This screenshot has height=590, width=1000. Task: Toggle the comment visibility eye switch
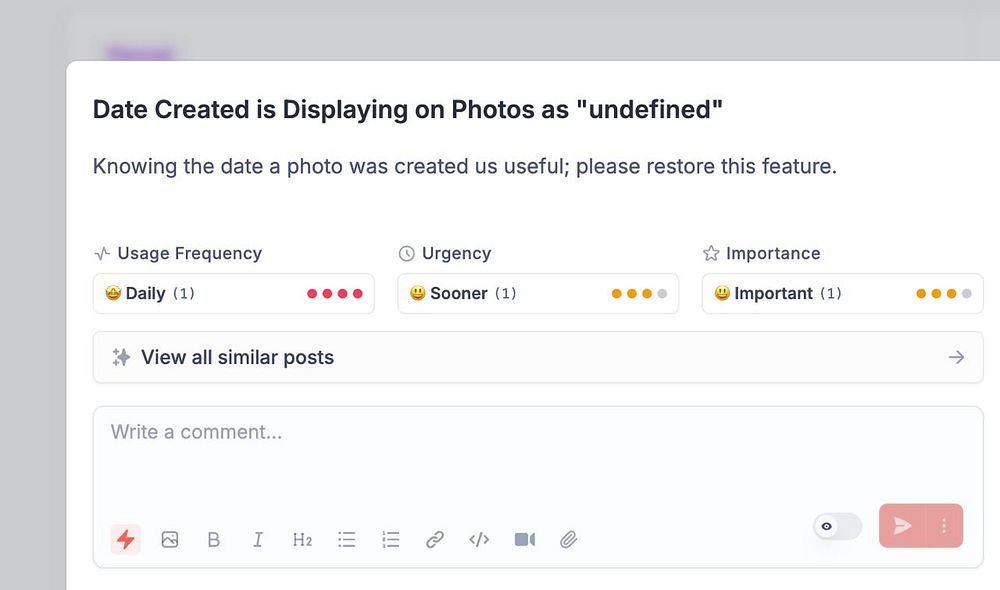[x=837, y=526]
